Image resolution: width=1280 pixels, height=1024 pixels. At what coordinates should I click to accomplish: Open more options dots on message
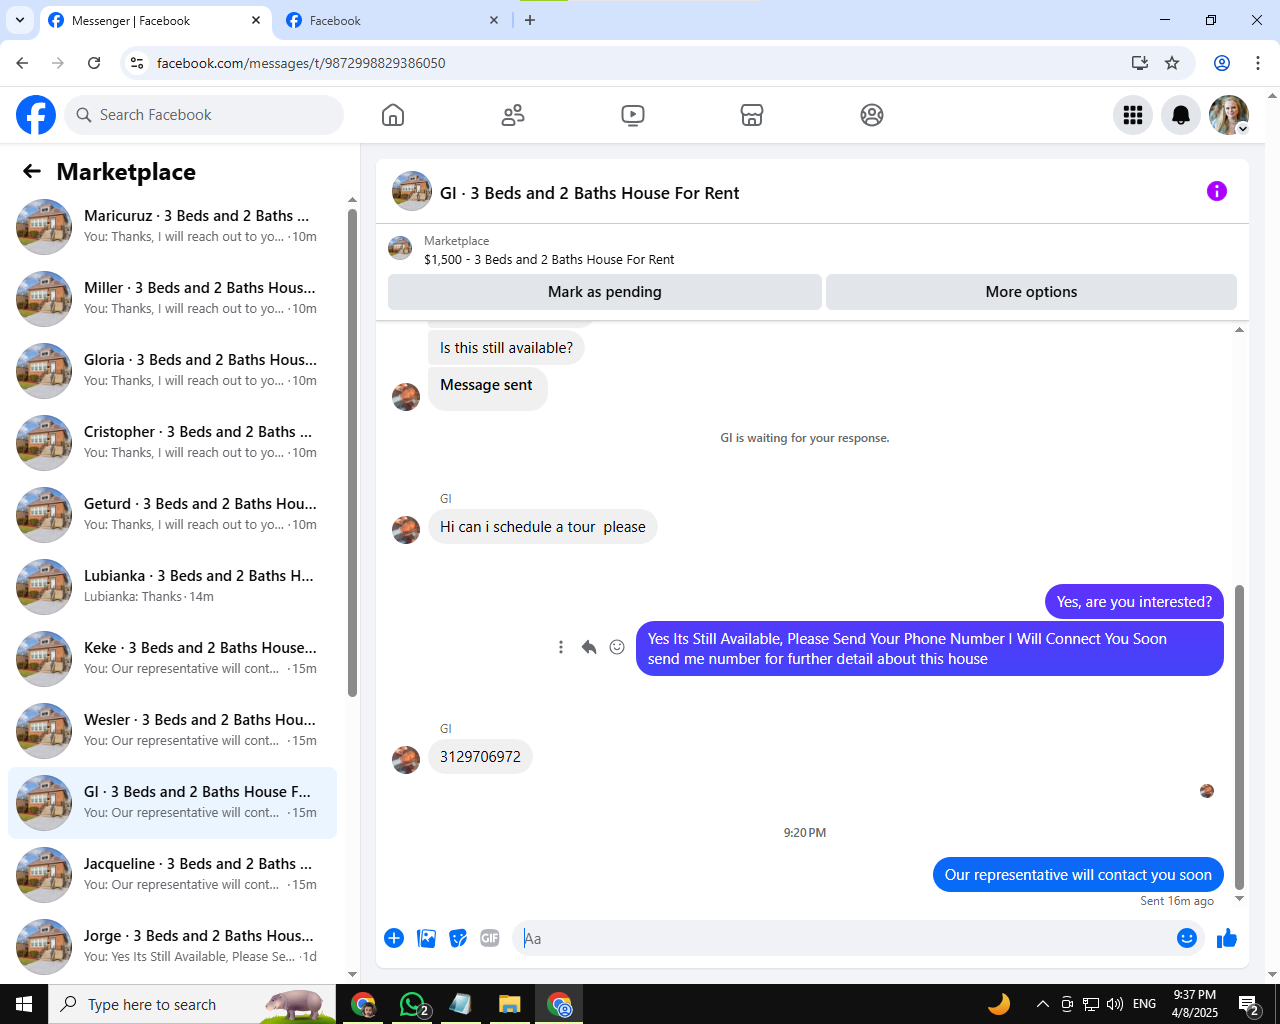[x=561, y=647]
